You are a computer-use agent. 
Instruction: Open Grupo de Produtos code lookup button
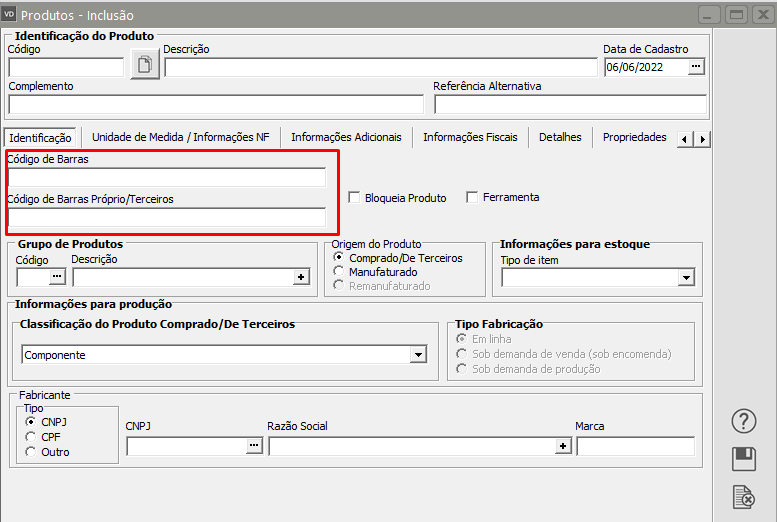click(57, 277)
